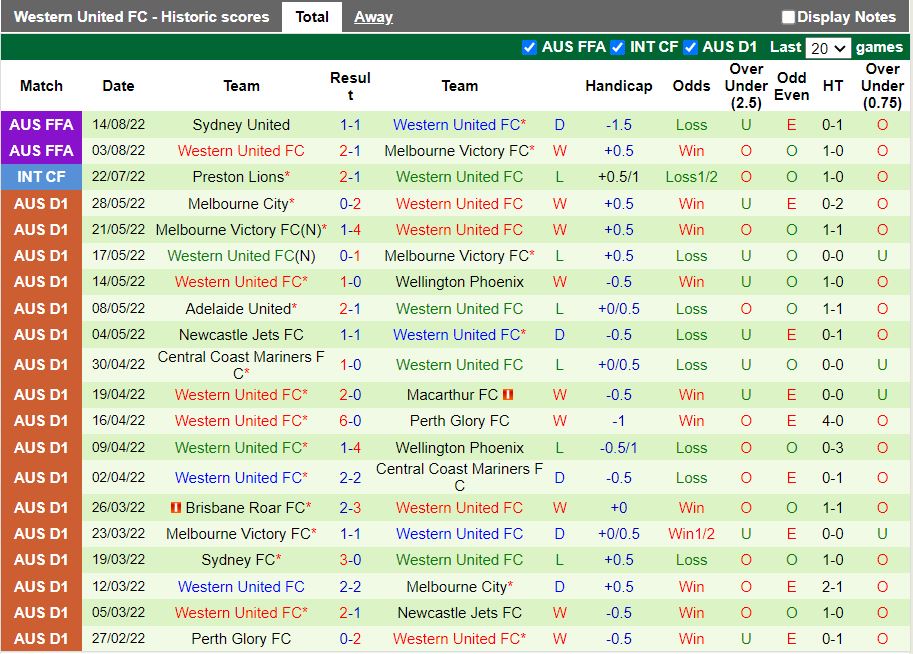
Task: Toggle the Display Notes checkbox
Action: click(x=789, y=16)
